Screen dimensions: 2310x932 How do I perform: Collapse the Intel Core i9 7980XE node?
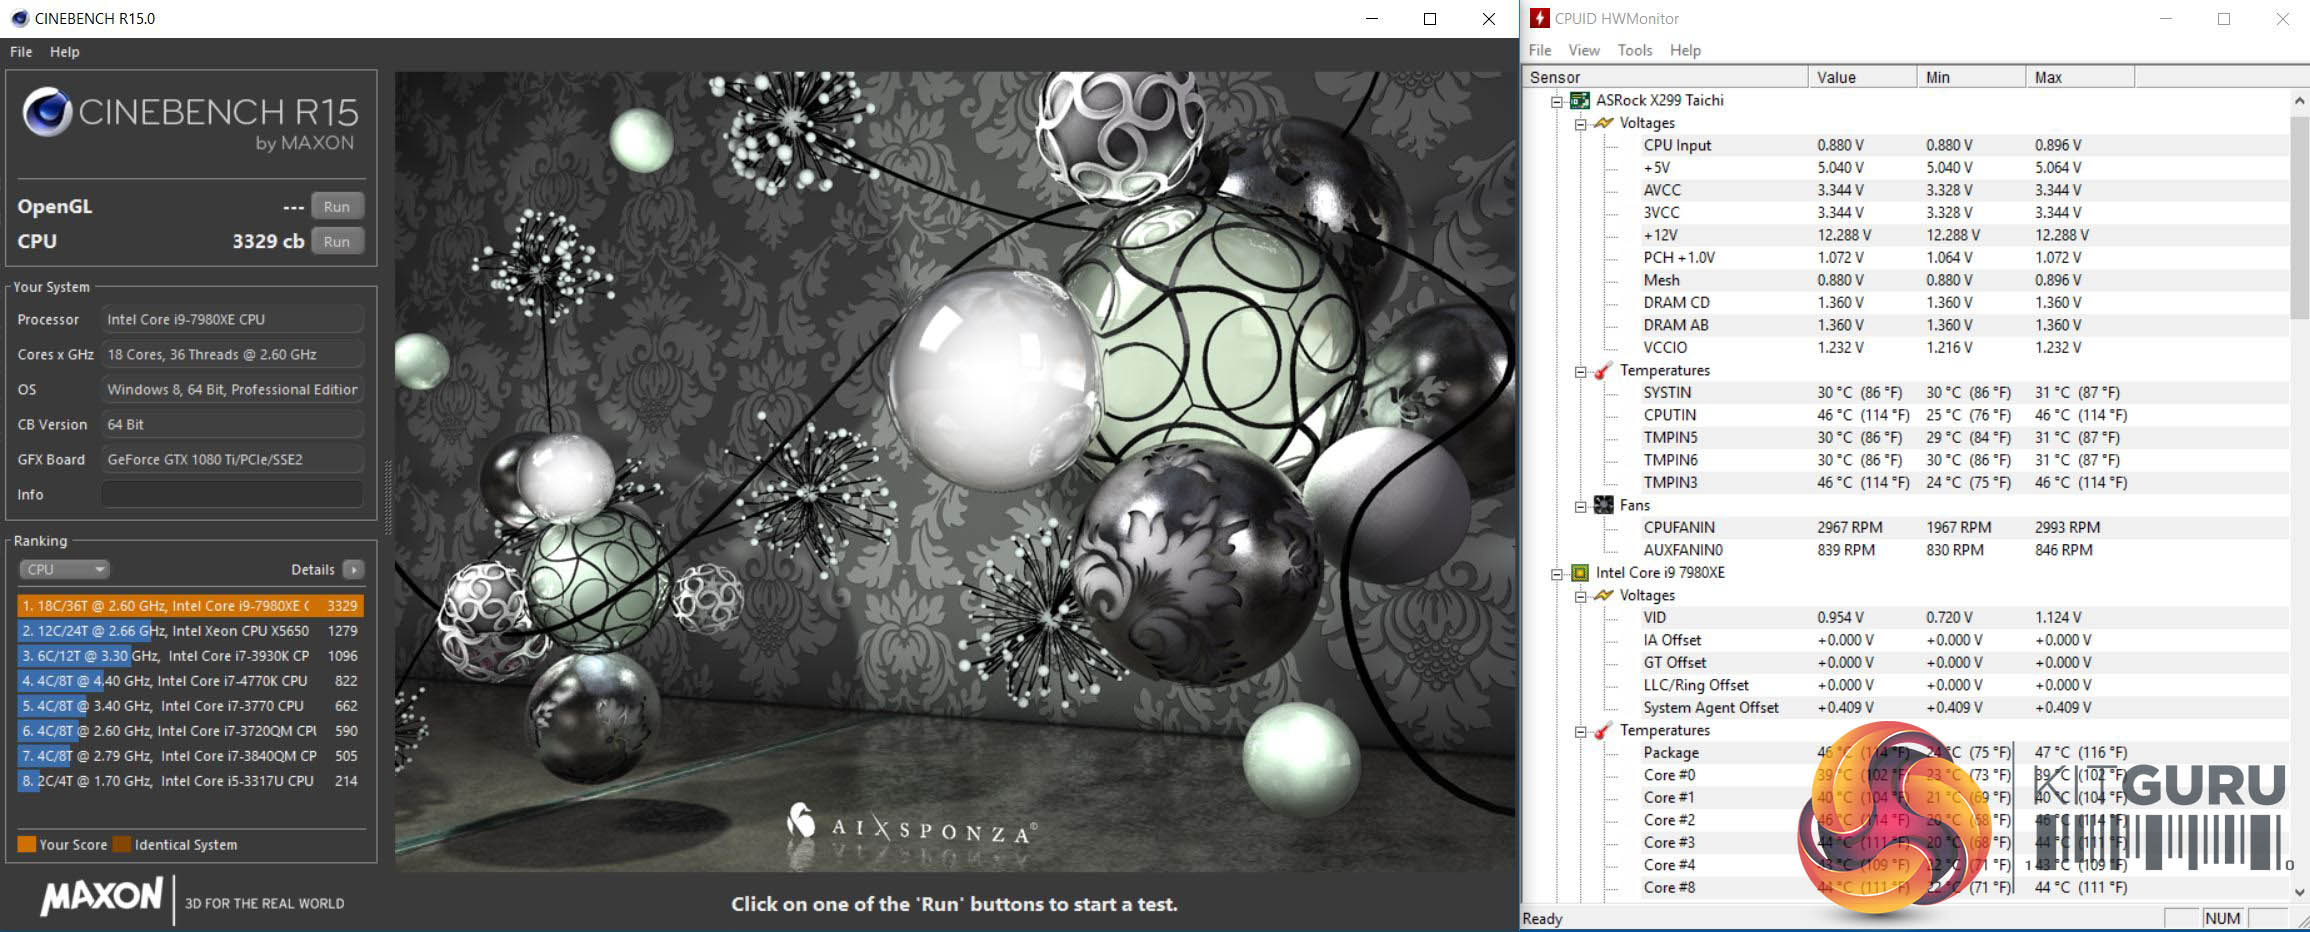click(1557, 574)
